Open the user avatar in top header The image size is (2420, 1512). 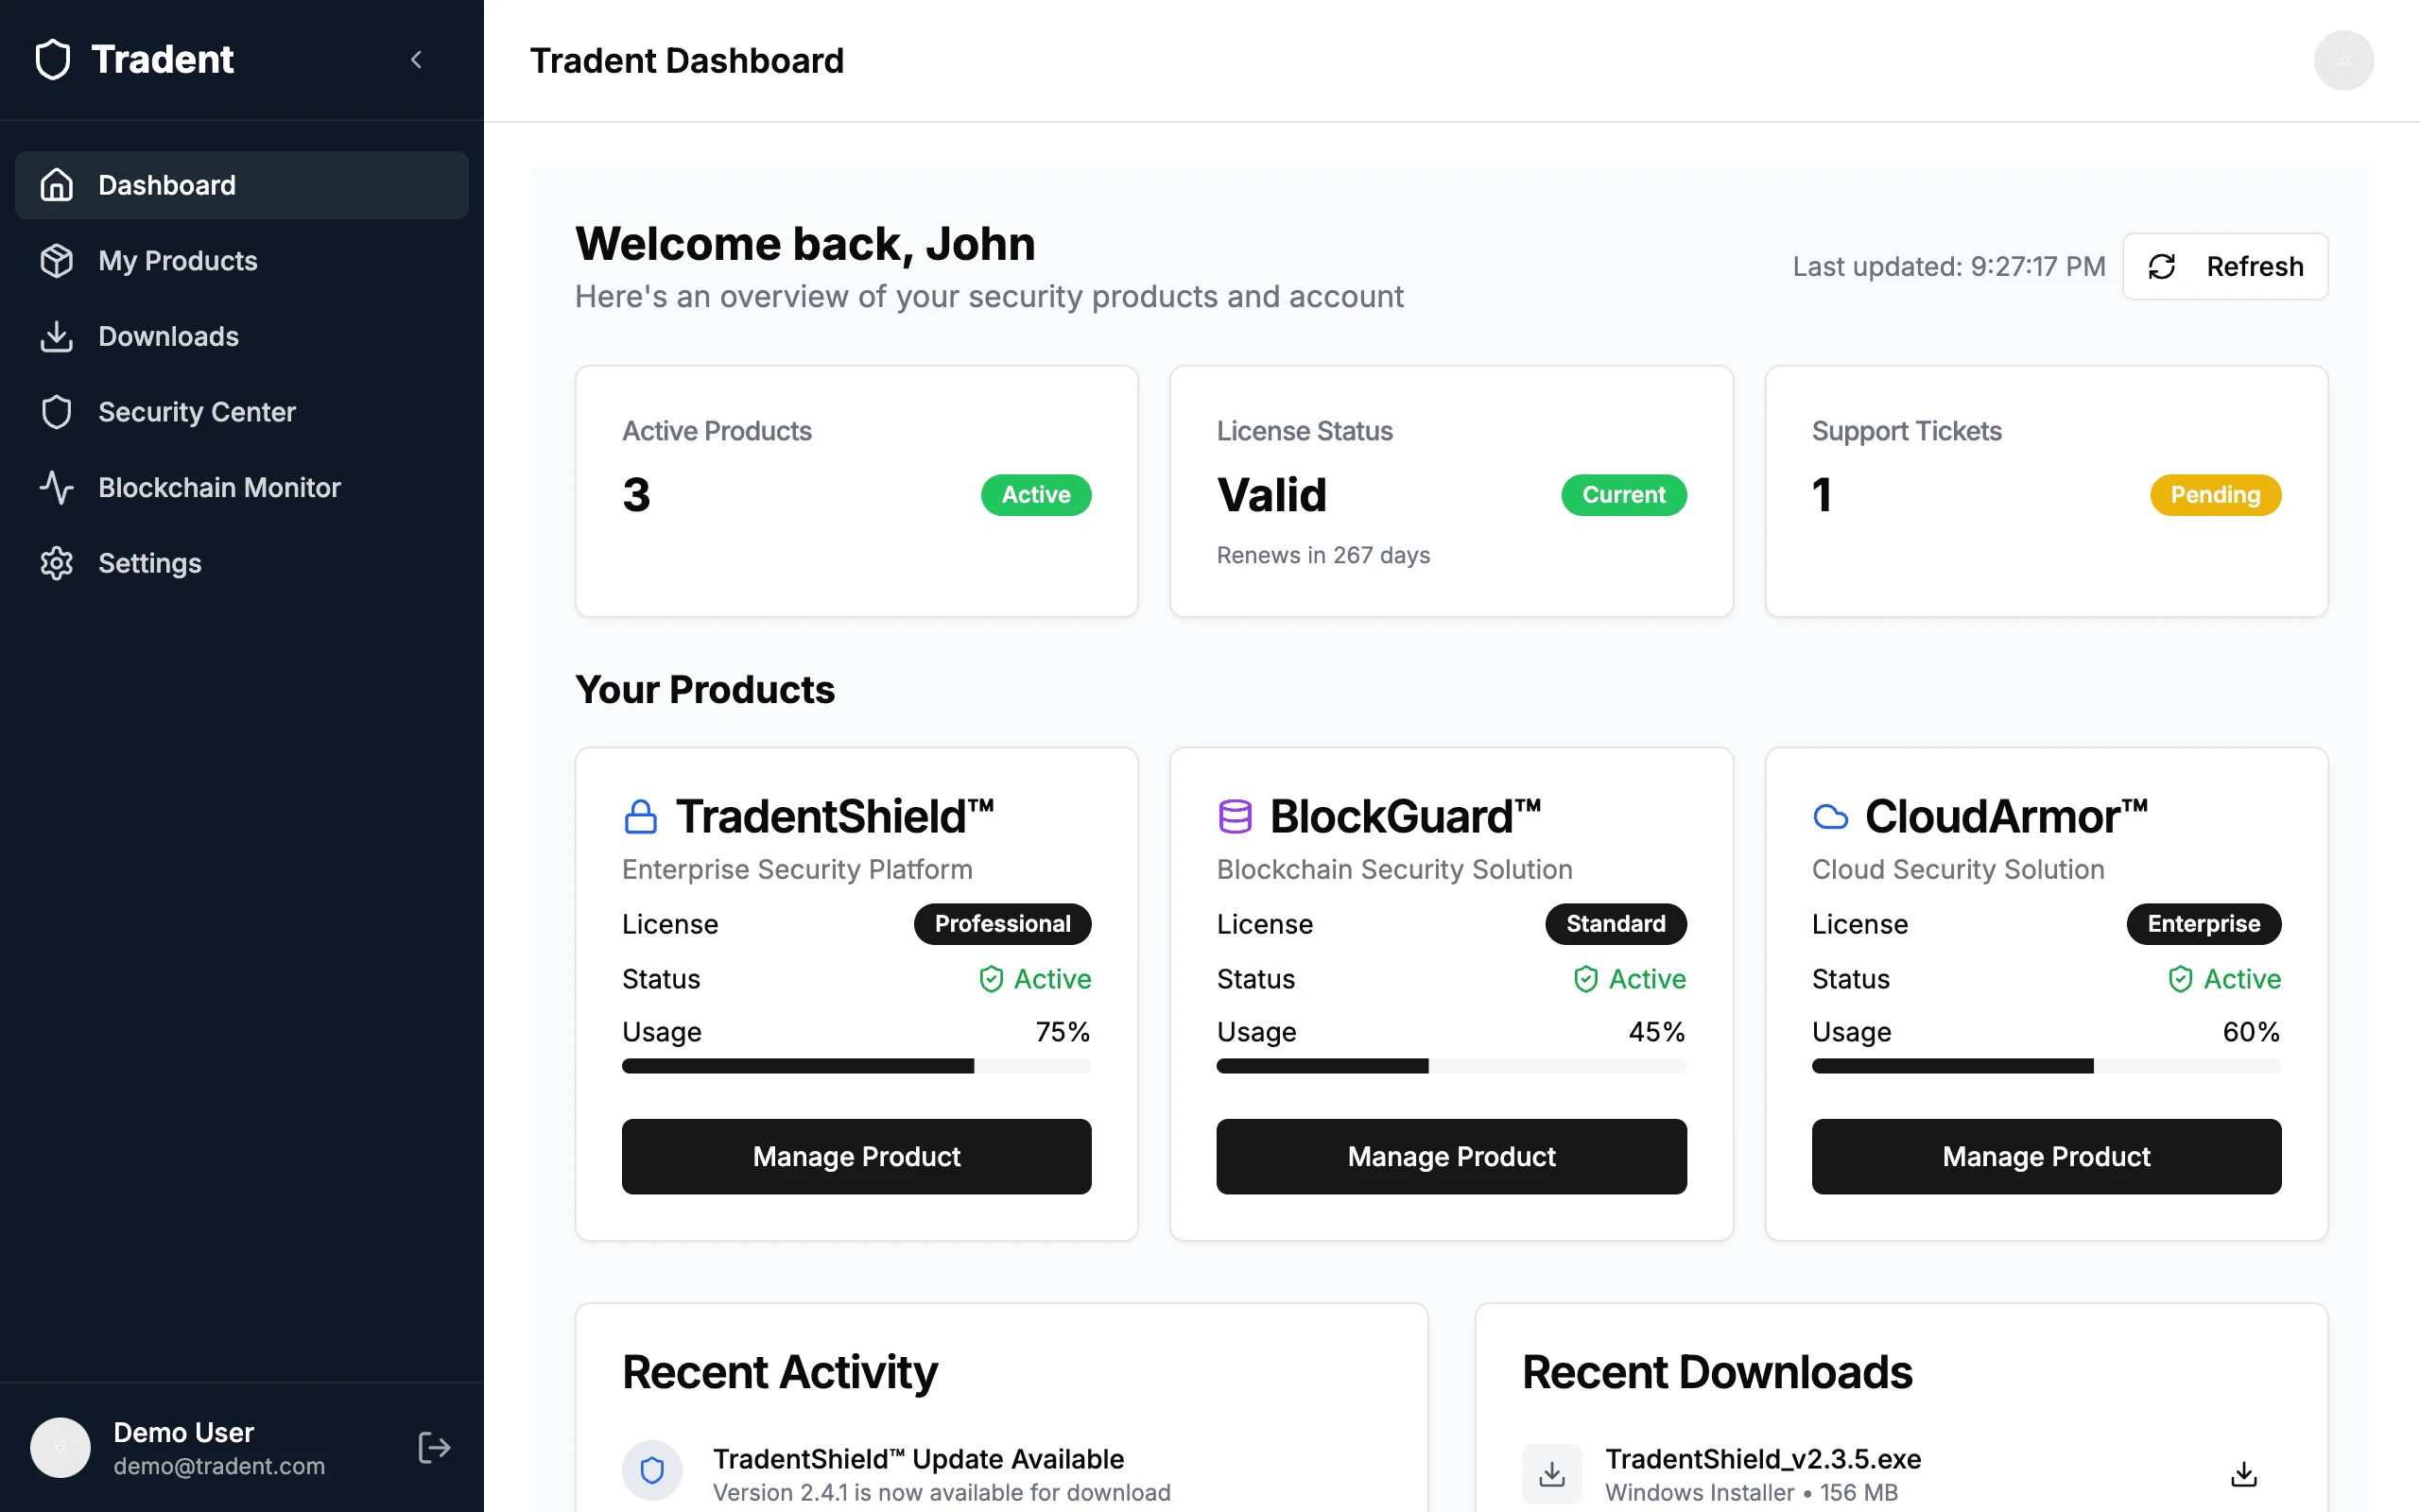(2343, 60)
